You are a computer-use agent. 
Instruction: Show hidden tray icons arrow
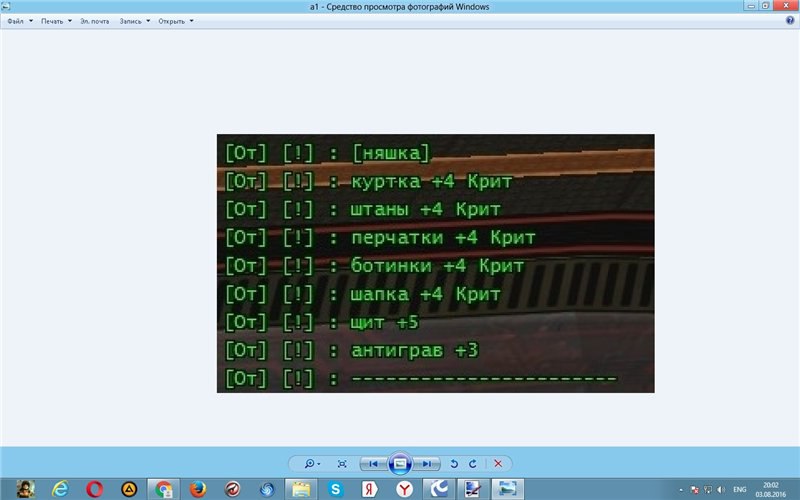(681, 490)
